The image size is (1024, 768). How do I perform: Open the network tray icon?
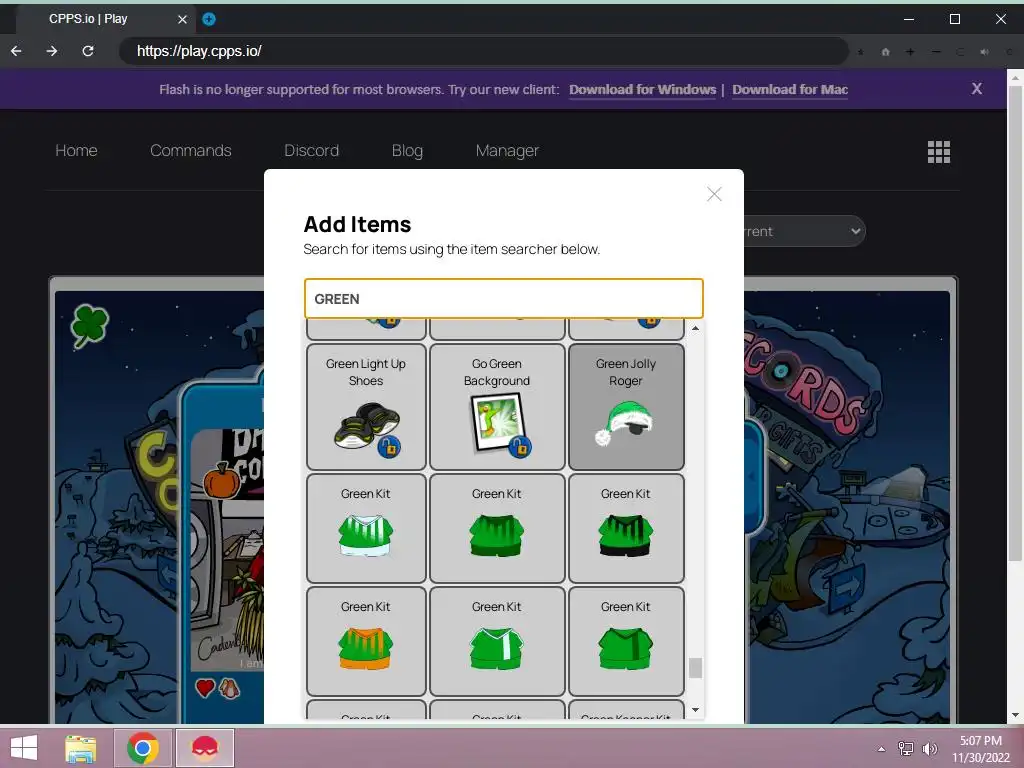(x=906, y=748)
